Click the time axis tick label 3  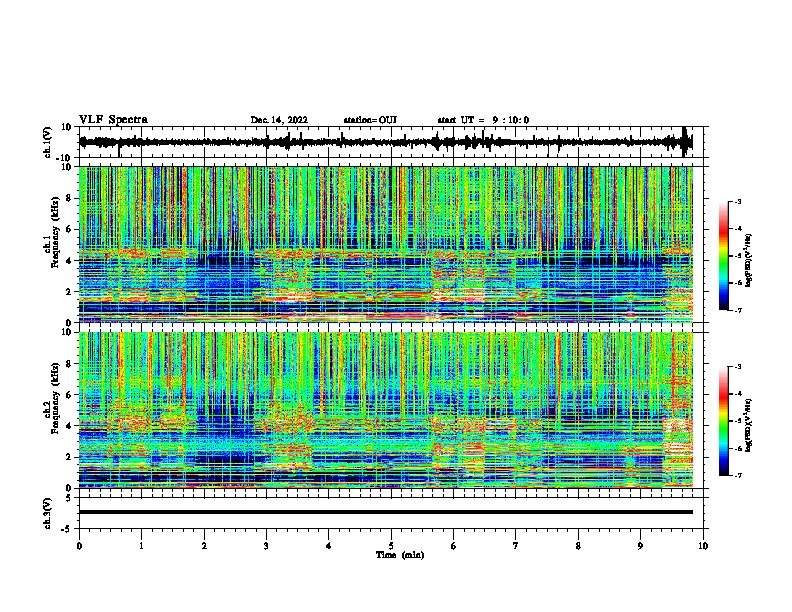(x=266, y=546)
